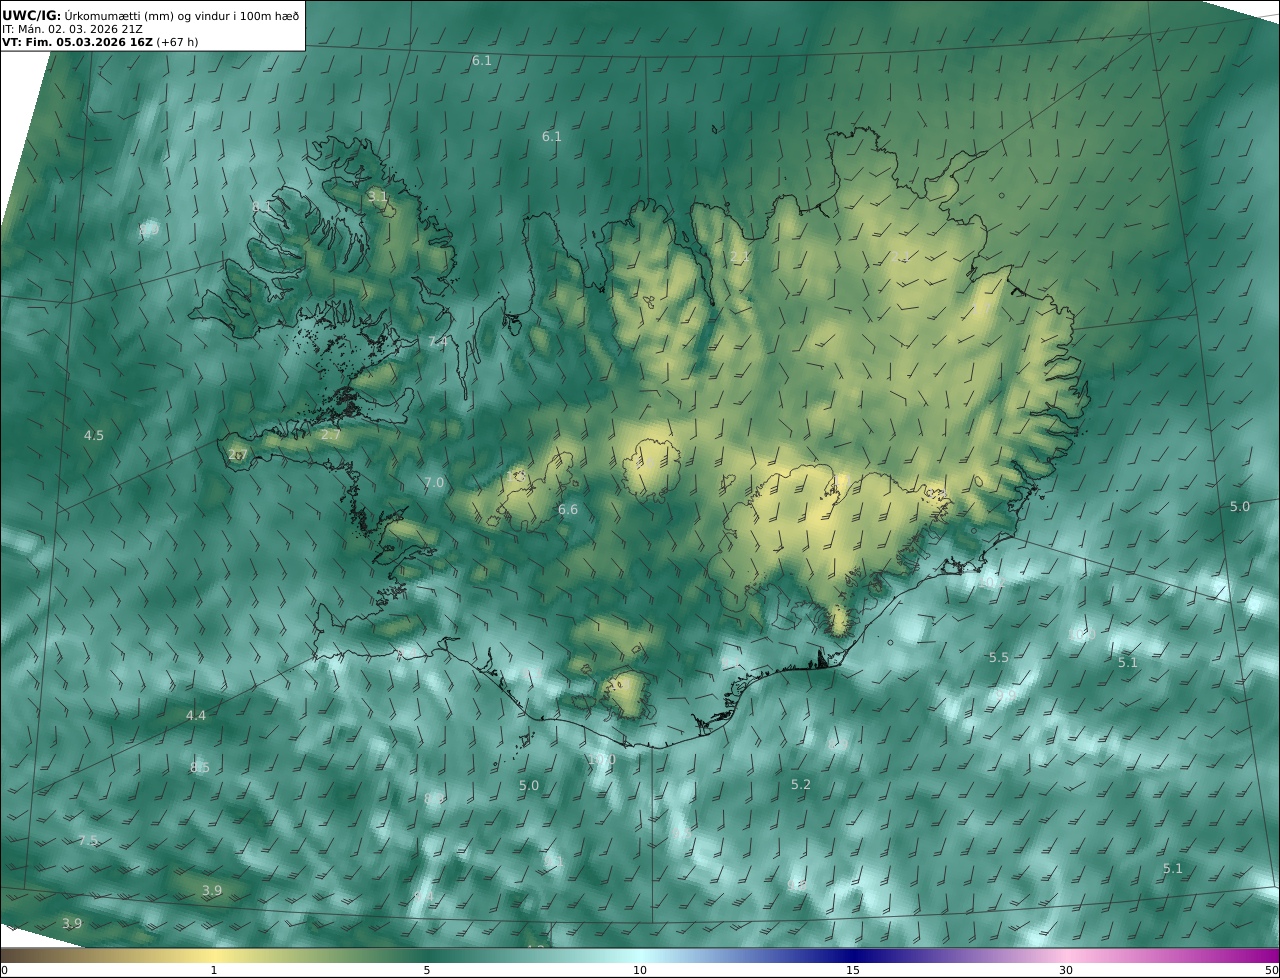
Task: Click the 8.5 value label on the map
Action: click(x=200, y=767)
